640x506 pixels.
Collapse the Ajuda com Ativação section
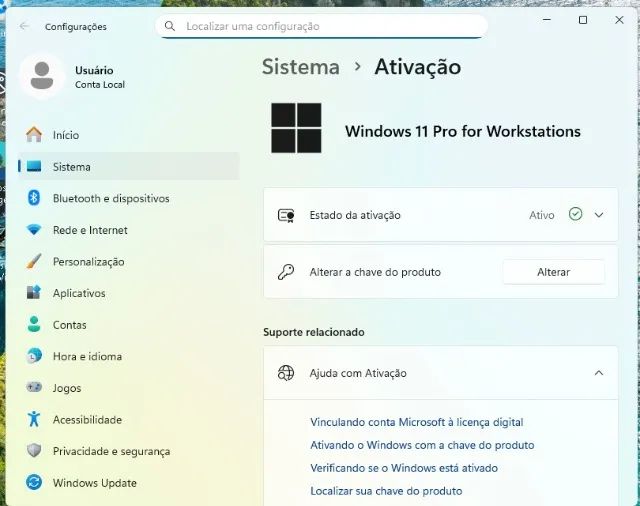pyautogui.click(x=599, y=373)
